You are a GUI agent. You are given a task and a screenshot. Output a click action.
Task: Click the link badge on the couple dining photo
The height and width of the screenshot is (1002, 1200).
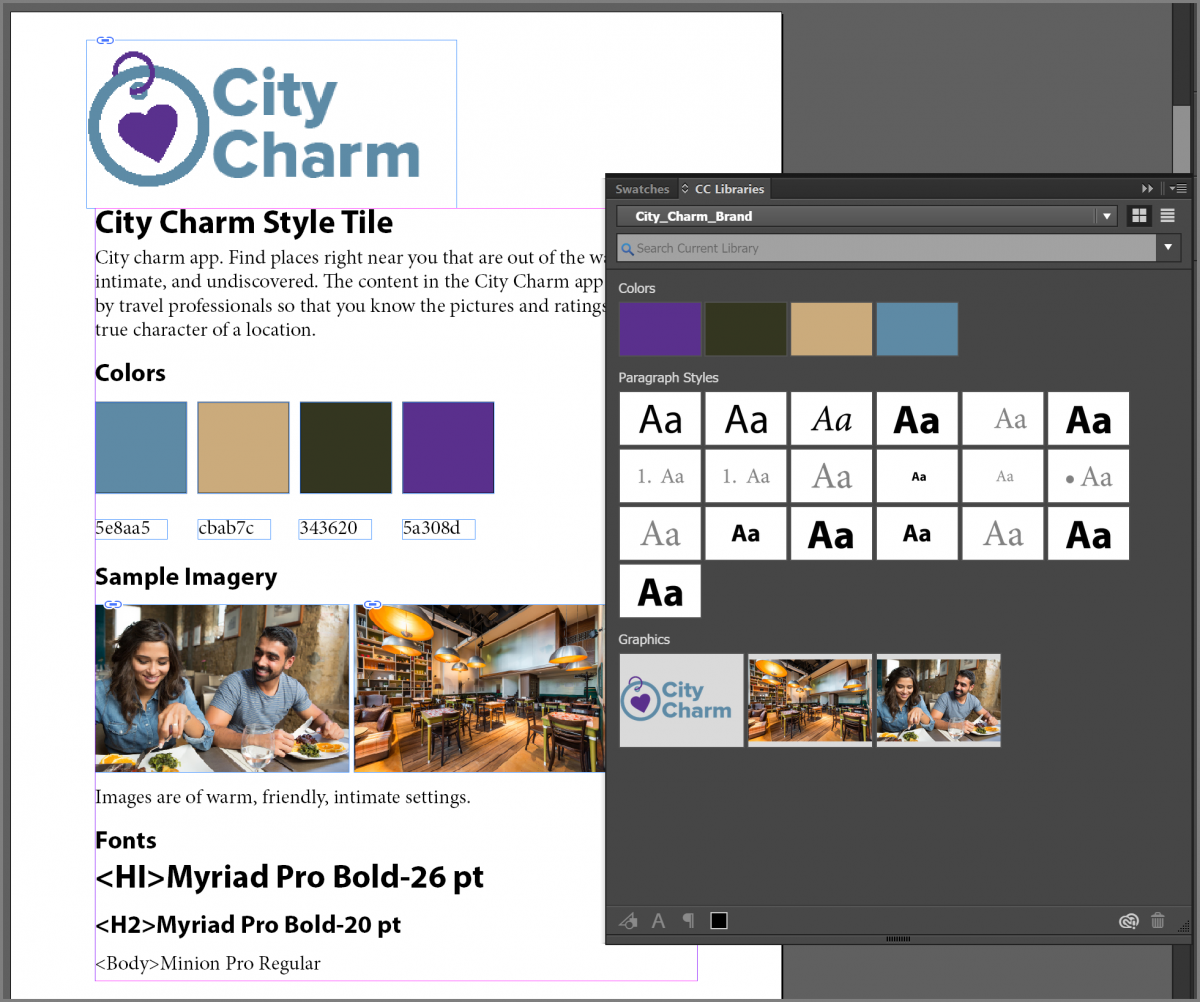click(113, 604)
